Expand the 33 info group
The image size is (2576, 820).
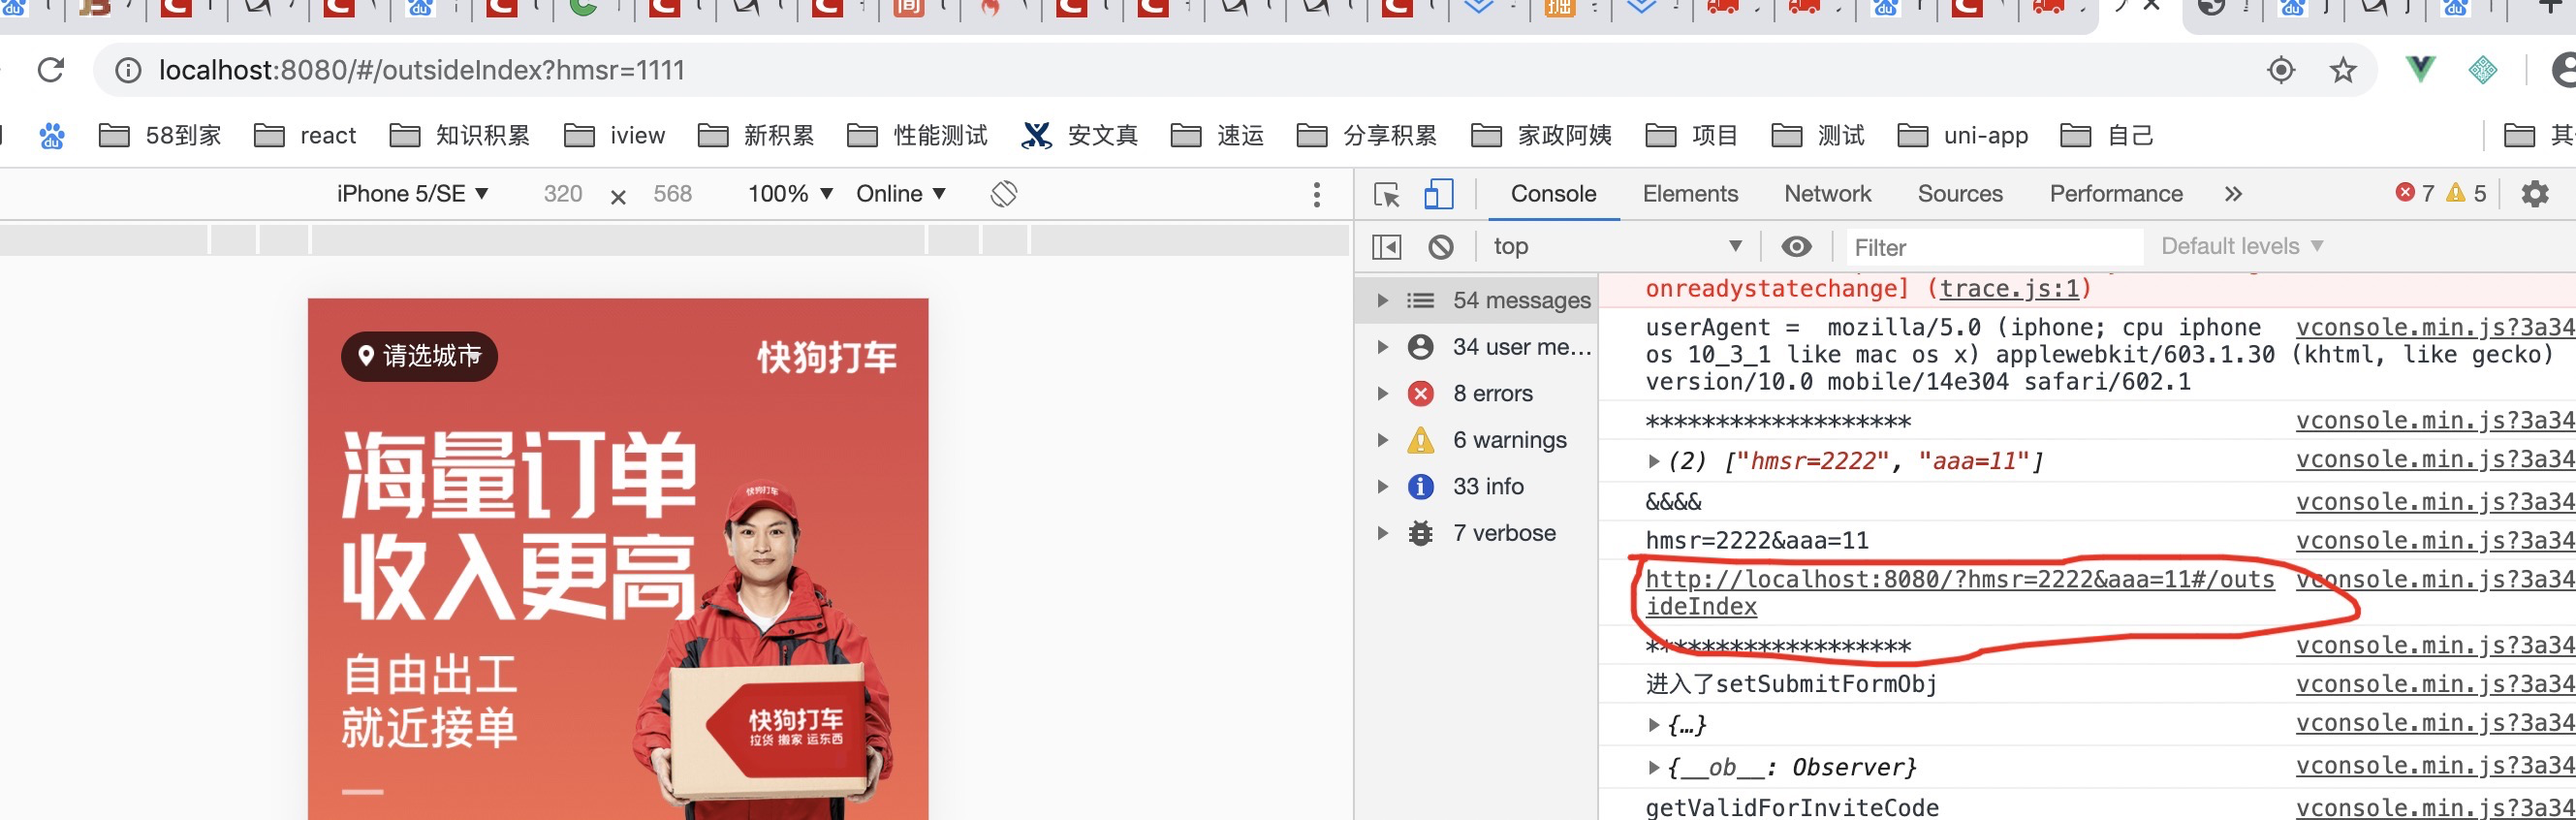tap(1382, 487)
